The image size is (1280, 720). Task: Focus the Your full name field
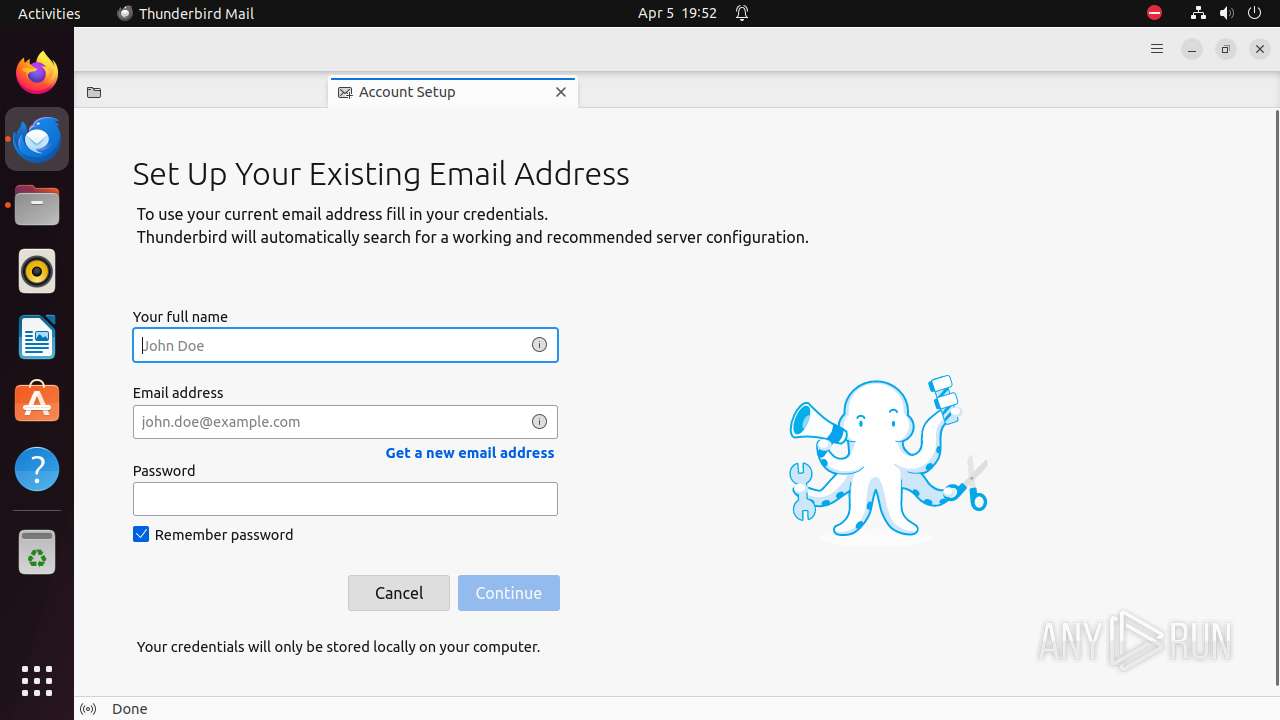(x=345, y=345)
